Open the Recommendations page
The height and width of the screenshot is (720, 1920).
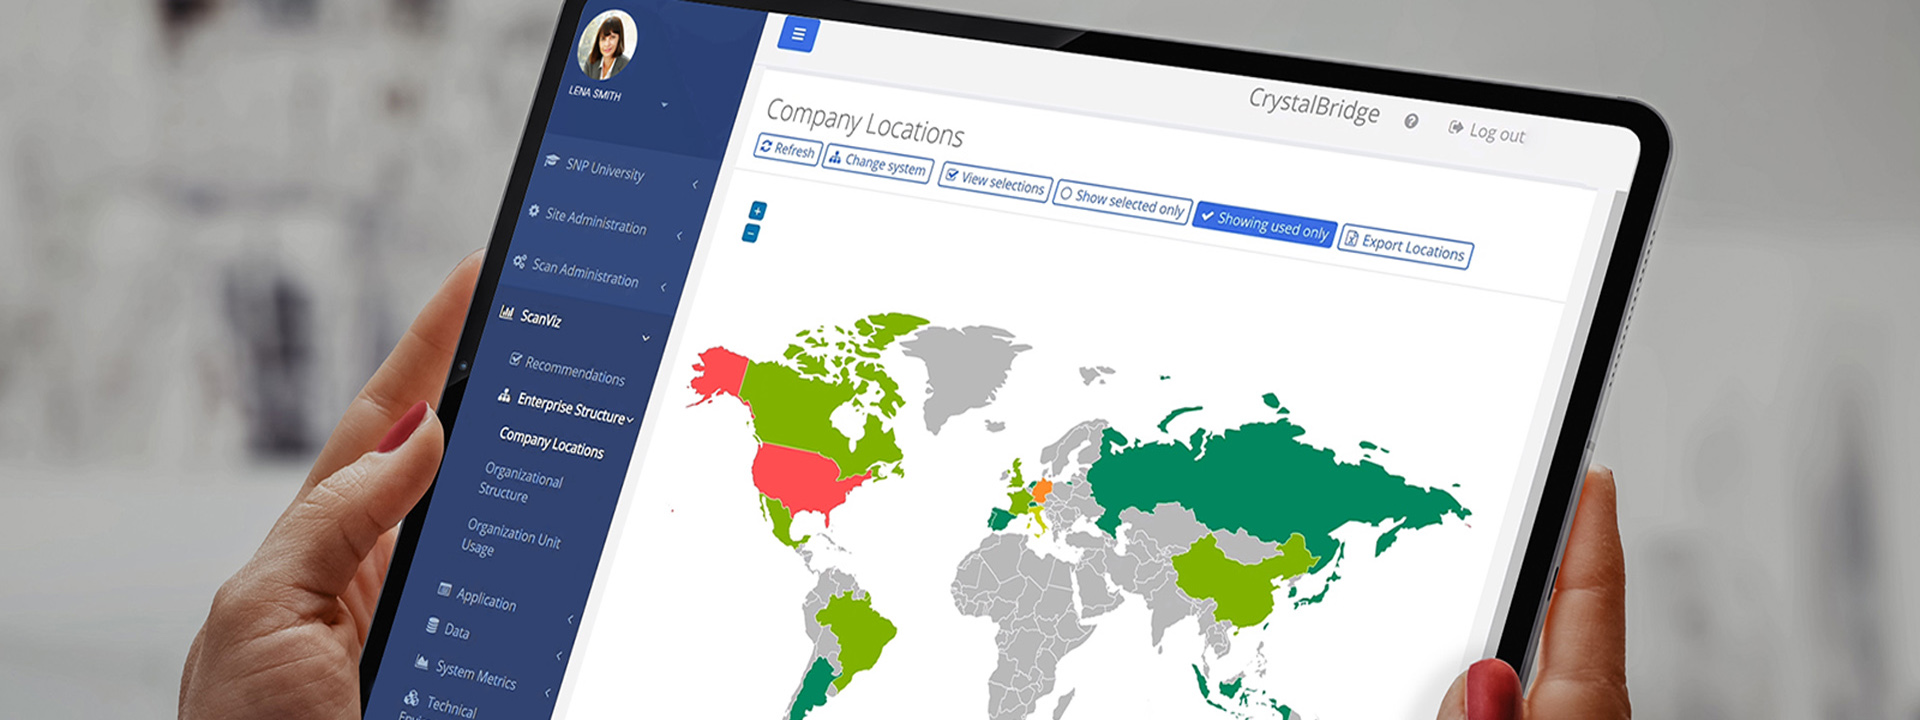point(575,371)
